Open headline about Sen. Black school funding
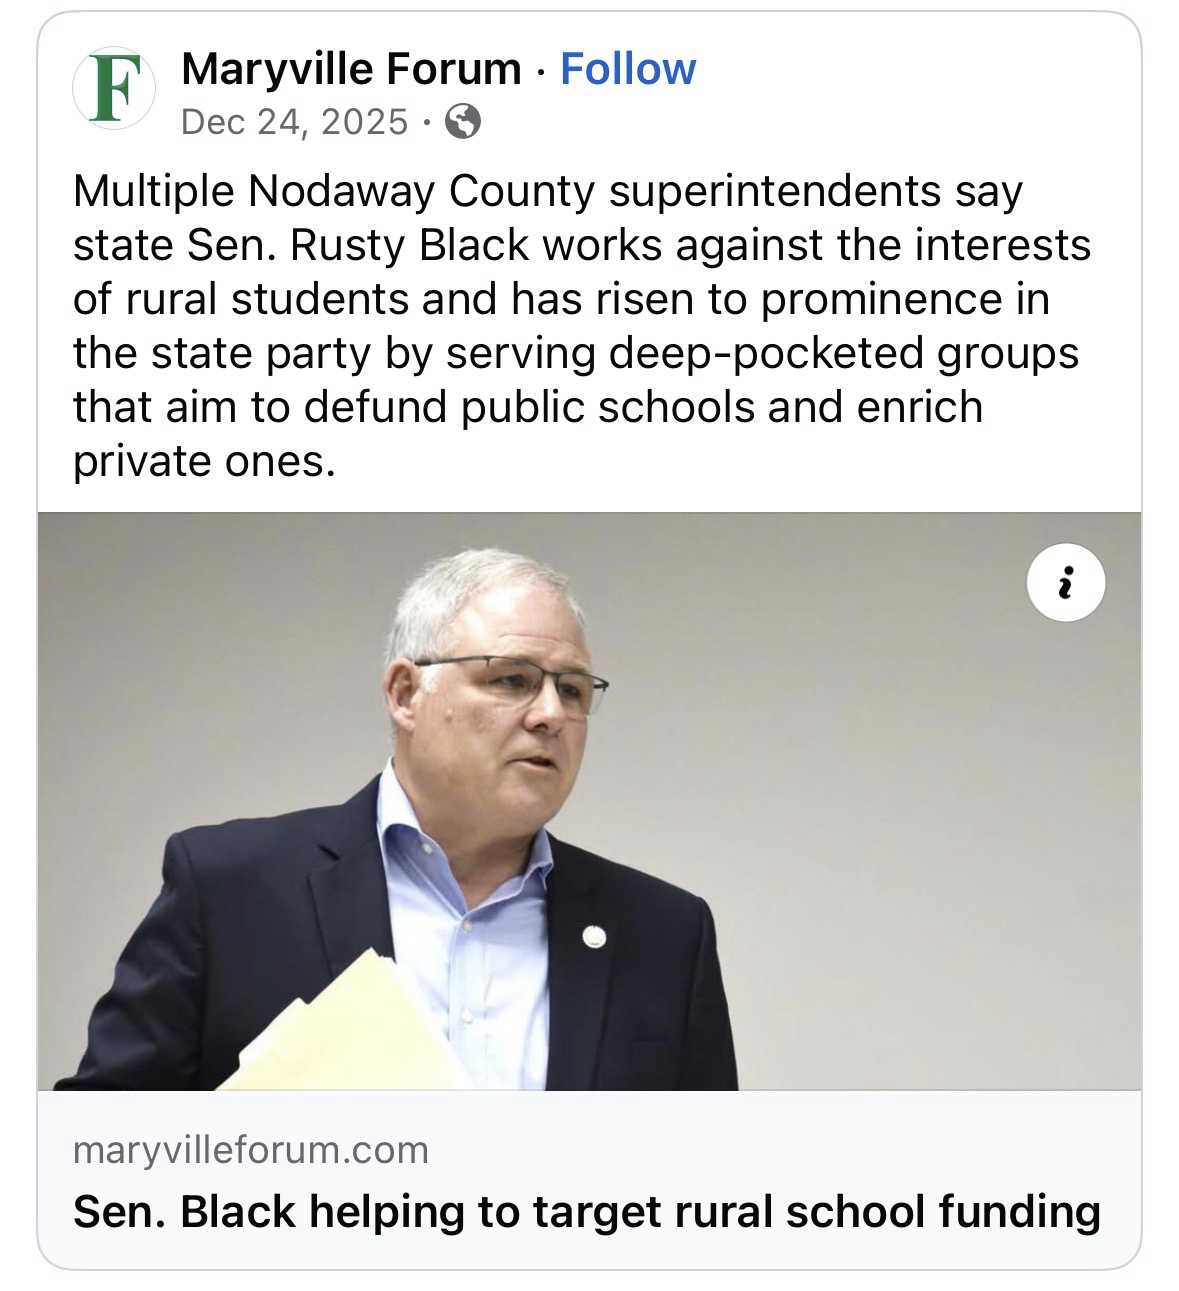This screenshot has height=1291, width=1179. (x=586, y=1211)
